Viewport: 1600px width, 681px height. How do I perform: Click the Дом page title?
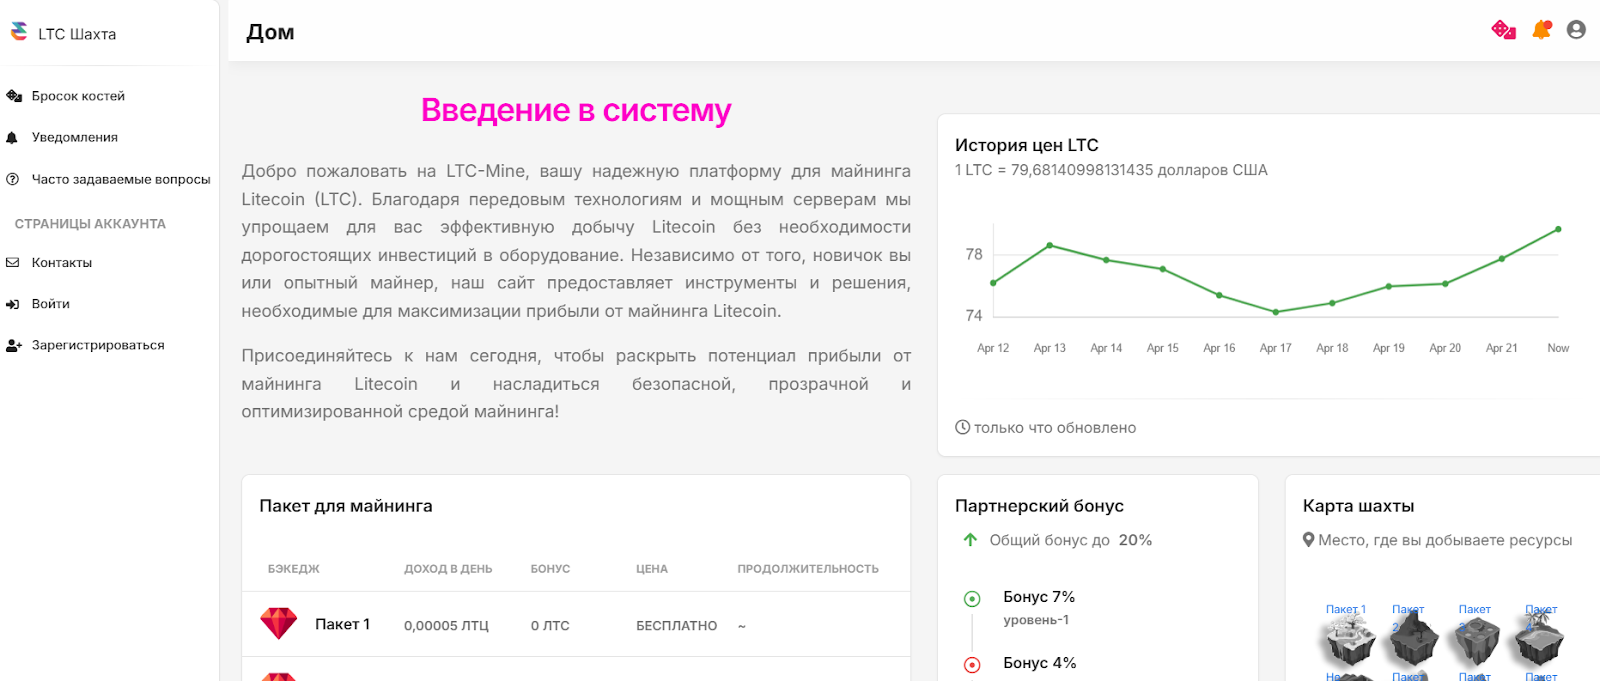[270, 32]
